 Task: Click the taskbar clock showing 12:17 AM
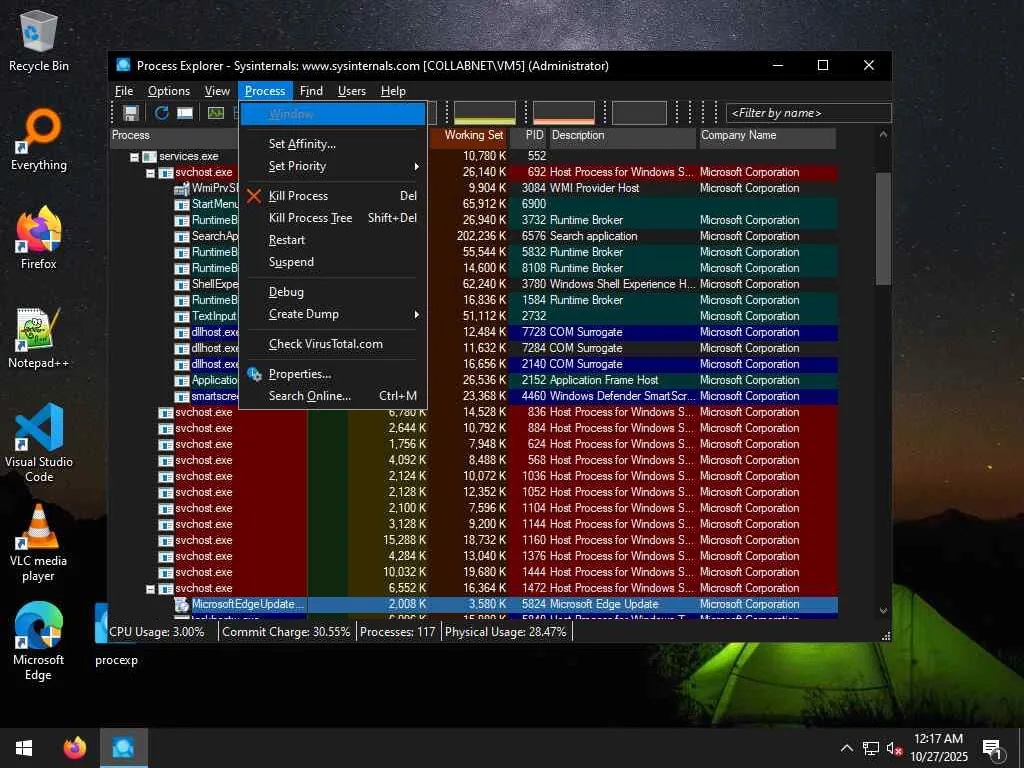point(938,748)
